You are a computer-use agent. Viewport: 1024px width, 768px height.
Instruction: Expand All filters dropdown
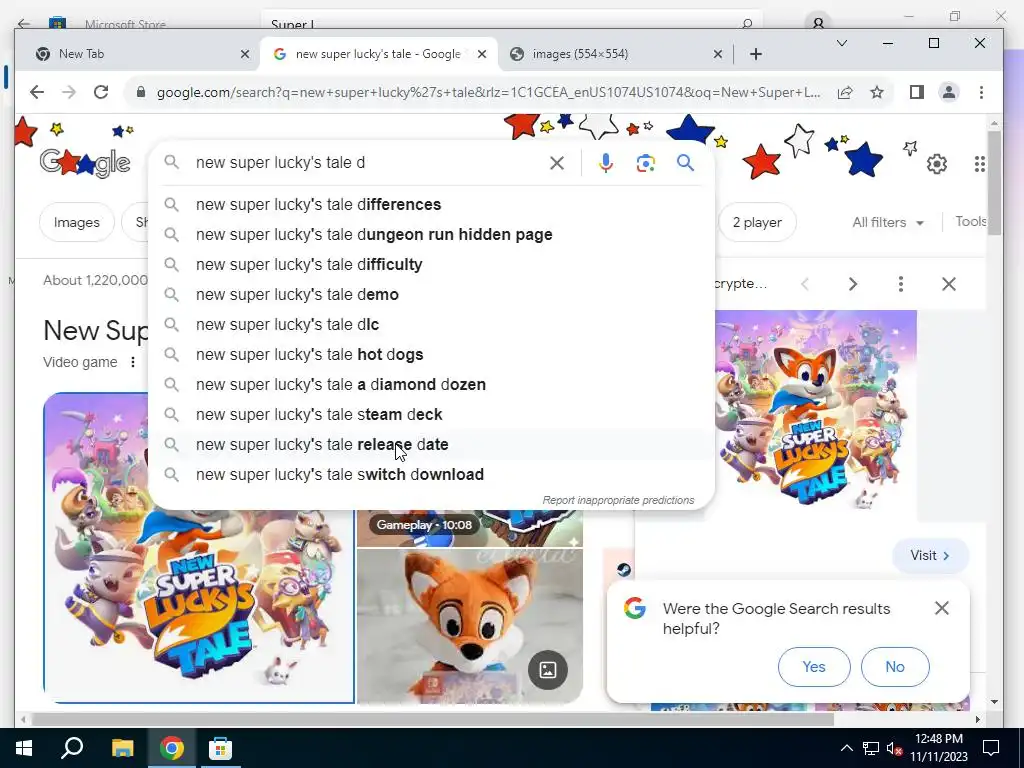(888, 222)
